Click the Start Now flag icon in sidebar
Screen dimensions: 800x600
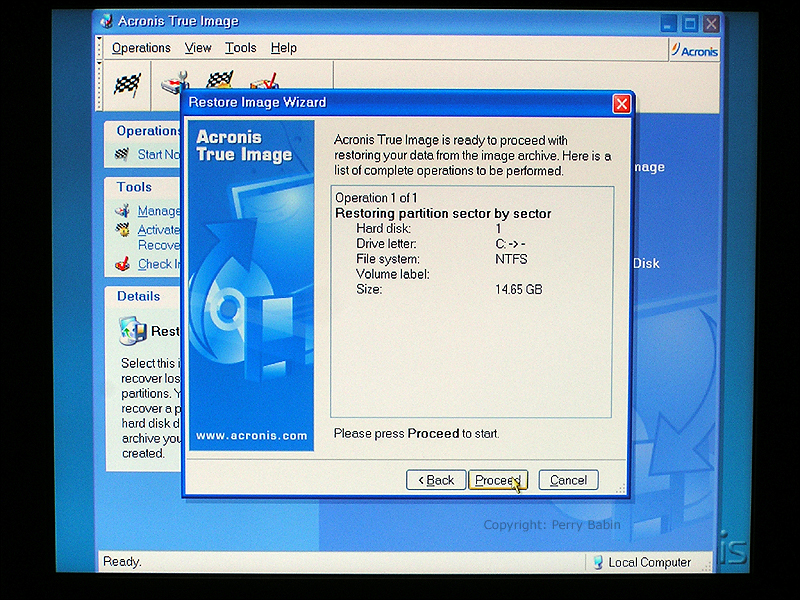122,154
